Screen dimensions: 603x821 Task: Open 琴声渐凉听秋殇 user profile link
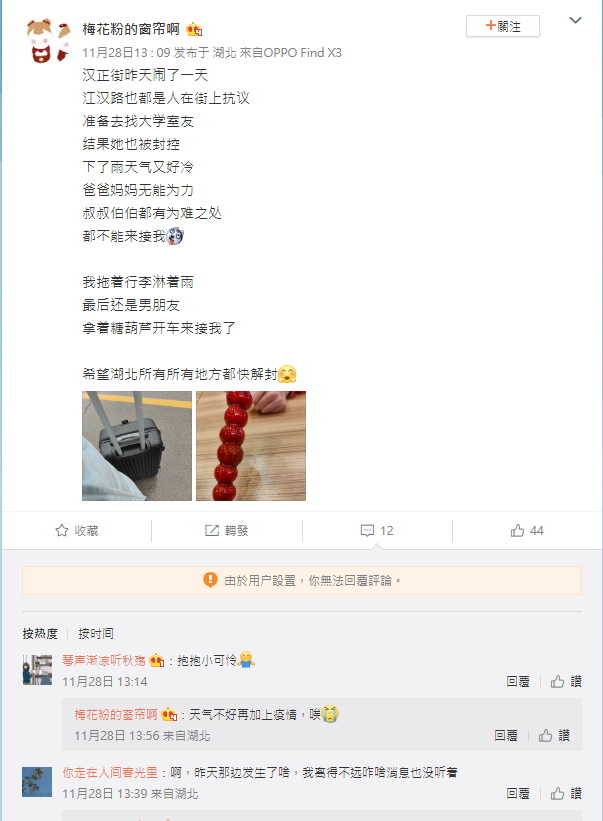pyautogui.click(x=104, y=660)
